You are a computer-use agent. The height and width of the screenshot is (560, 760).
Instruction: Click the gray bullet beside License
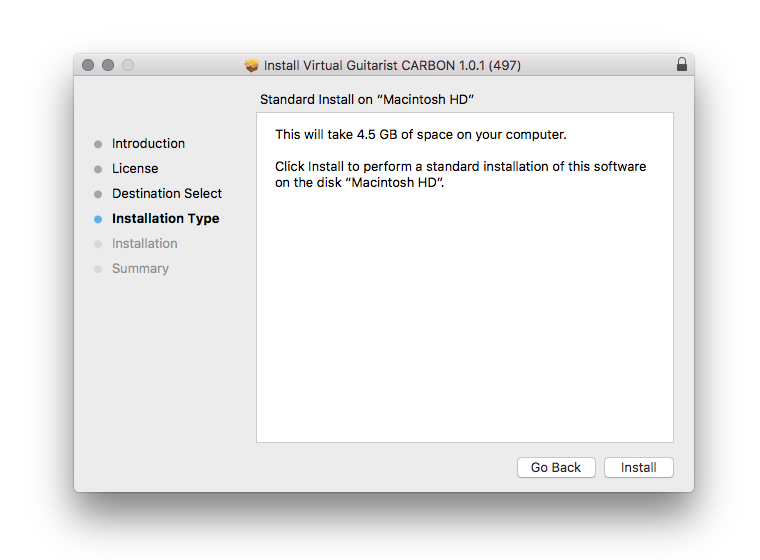[98, 169]
